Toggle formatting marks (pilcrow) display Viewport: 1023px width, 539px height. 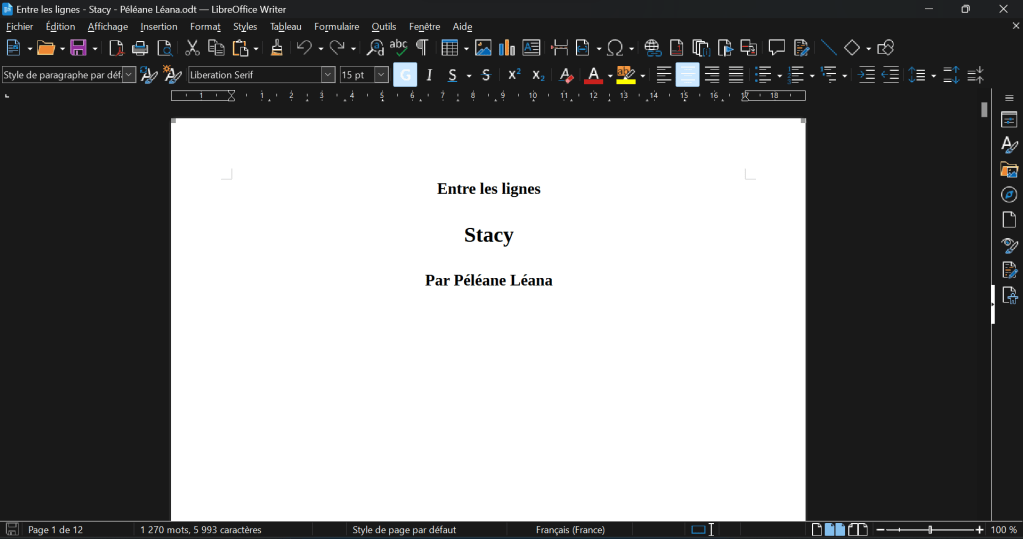[x=422, y=48]
